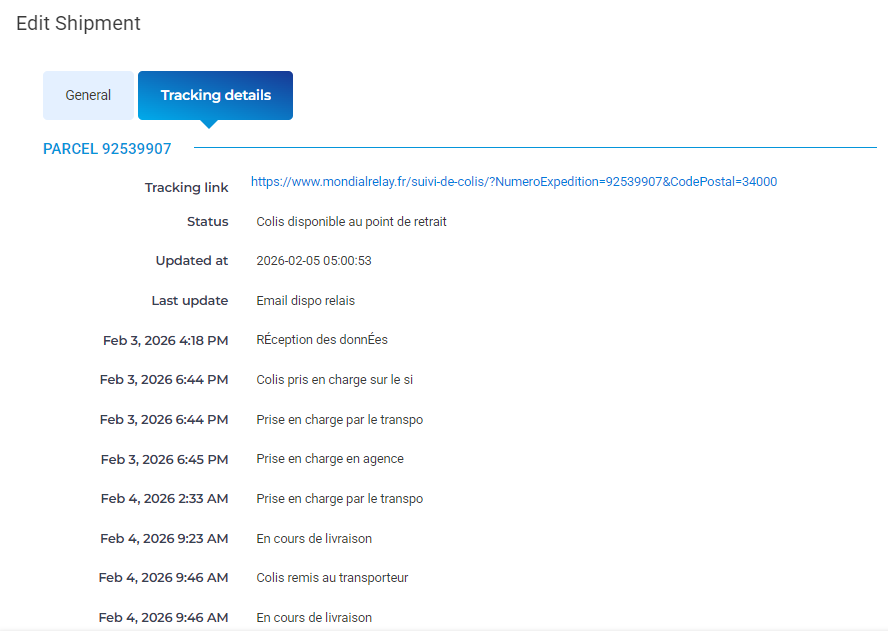Click the 'Prise en charge en agence' event
Viewport: 888px width, 631px height.
pyautogui.click(x=329, y=459)
